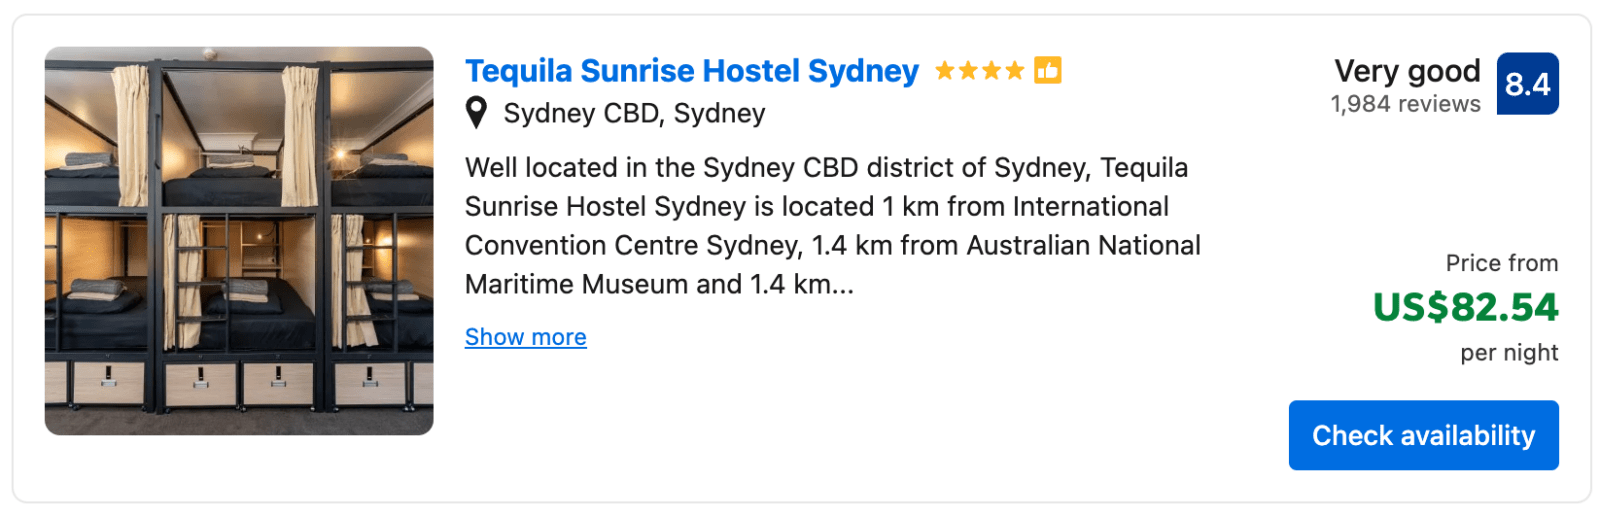1600x515 pixels.
Task: Open the hostel bunk bed photo
Action: [x=239, y=241]
